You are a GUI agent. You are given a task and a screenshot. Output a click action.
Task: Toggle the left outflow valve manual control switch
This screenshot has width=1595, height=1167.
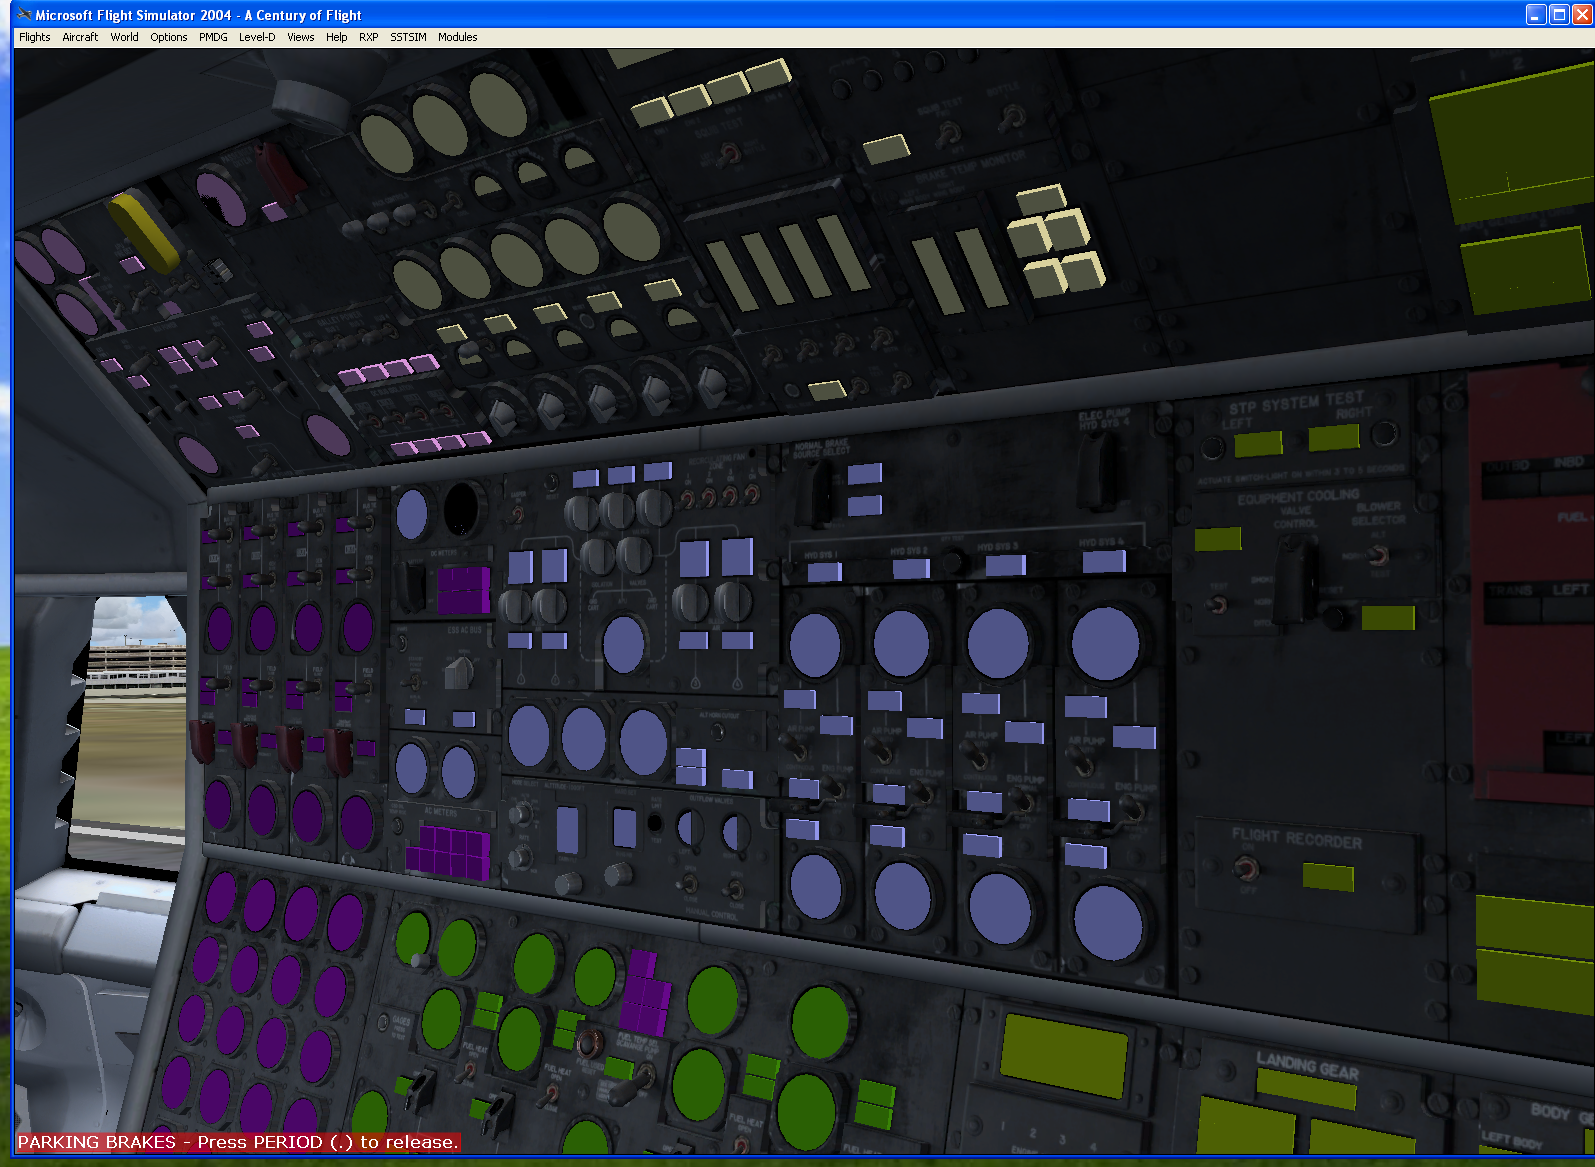(x=689, y=882)
